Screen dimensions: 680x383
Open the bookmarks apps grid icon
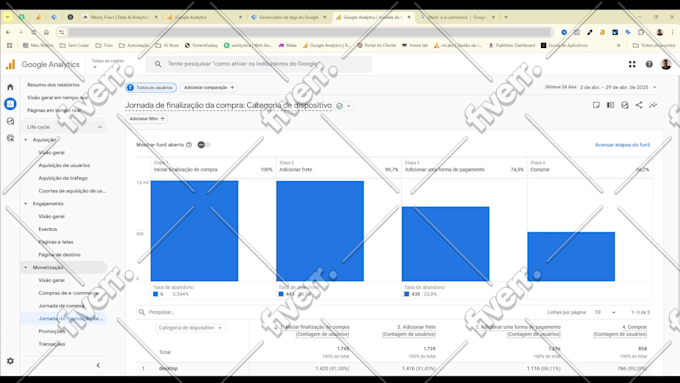(10, 45)
